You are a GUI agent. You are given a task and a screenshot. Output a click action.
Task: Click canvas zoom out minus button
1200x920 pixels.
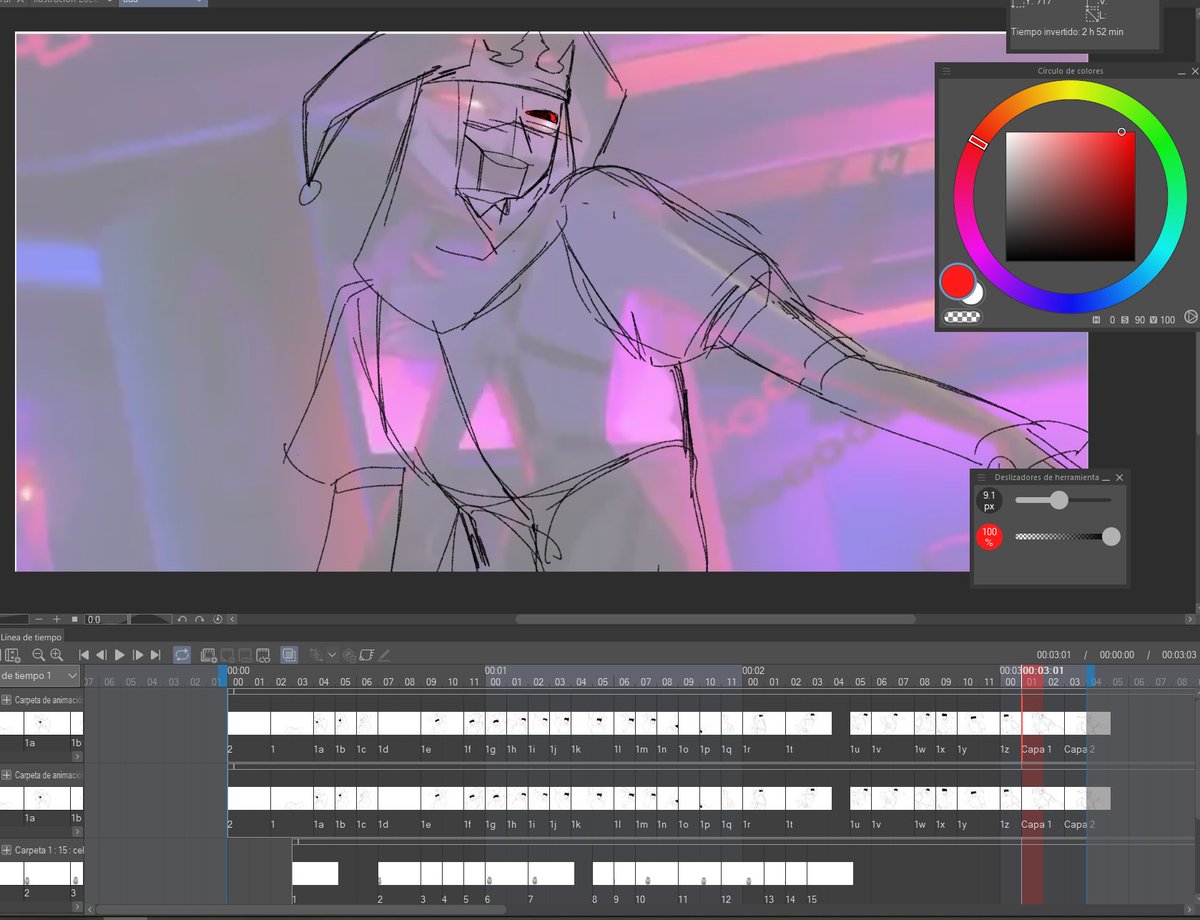click(x=37, y=619)
